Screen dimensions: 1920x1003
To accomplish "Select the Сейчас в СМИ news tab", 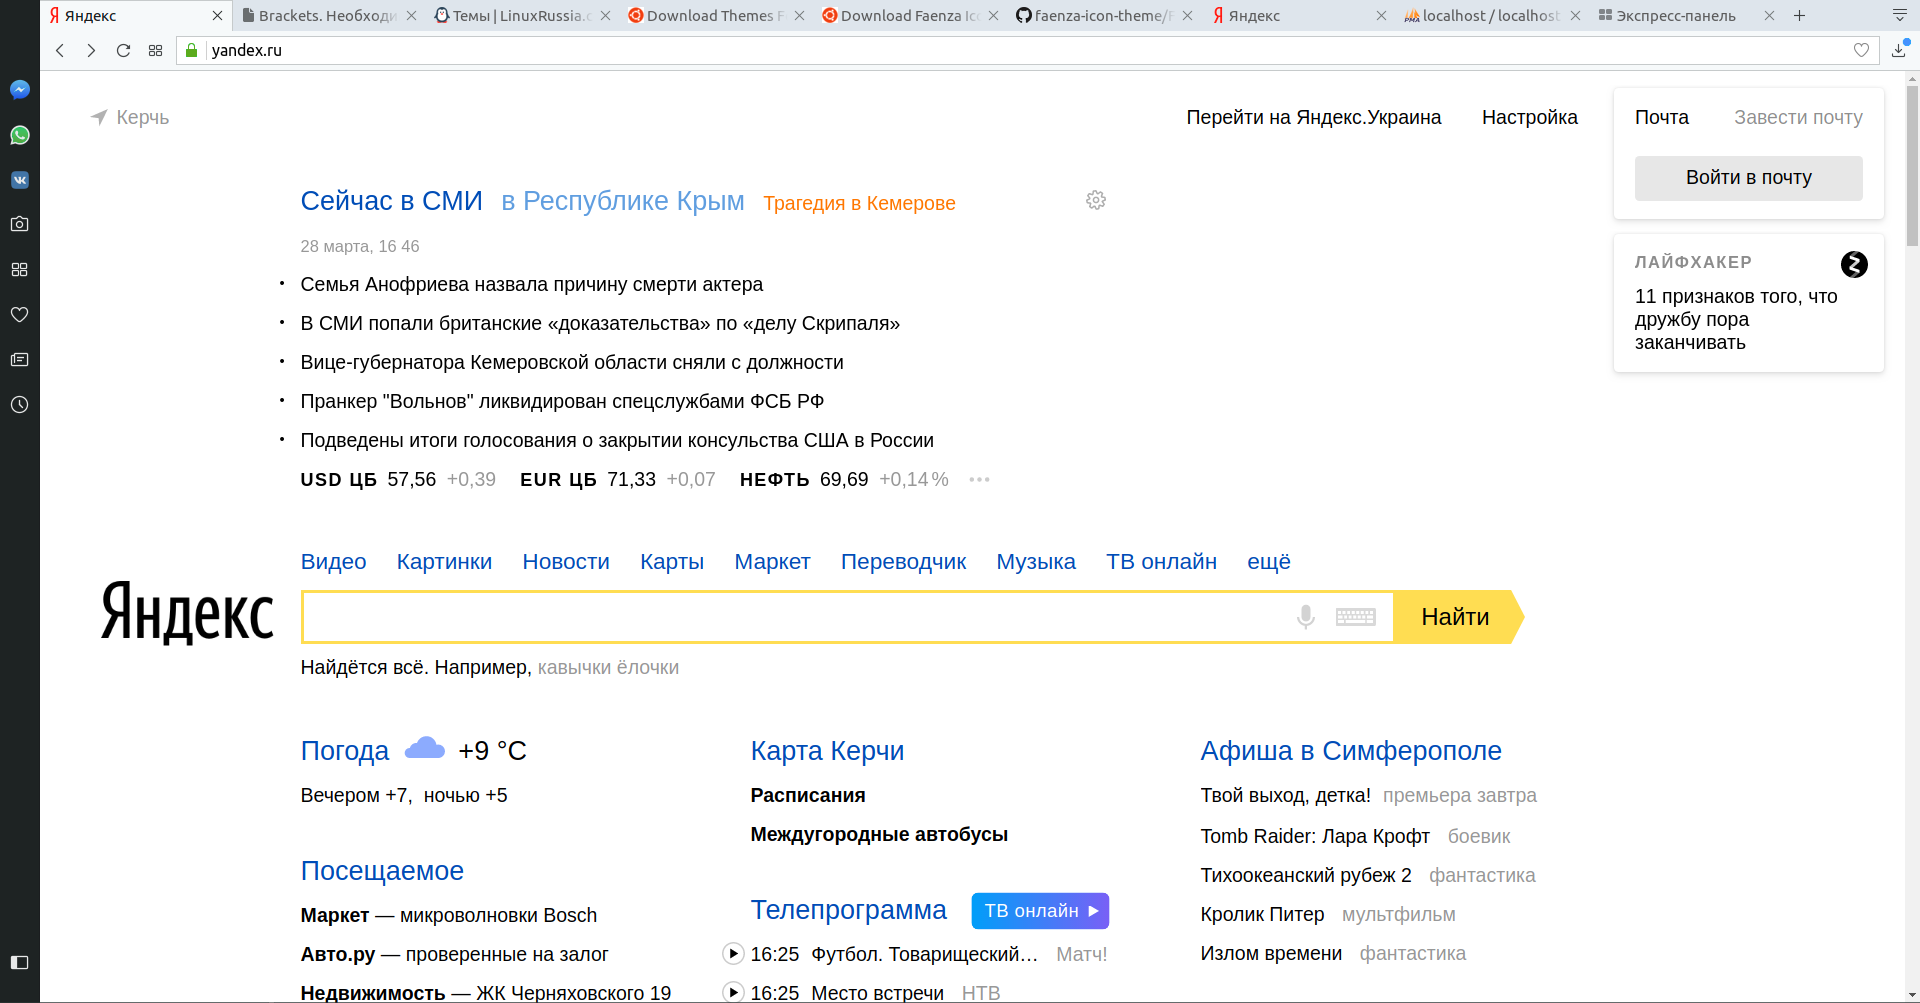I will point(391,201).
